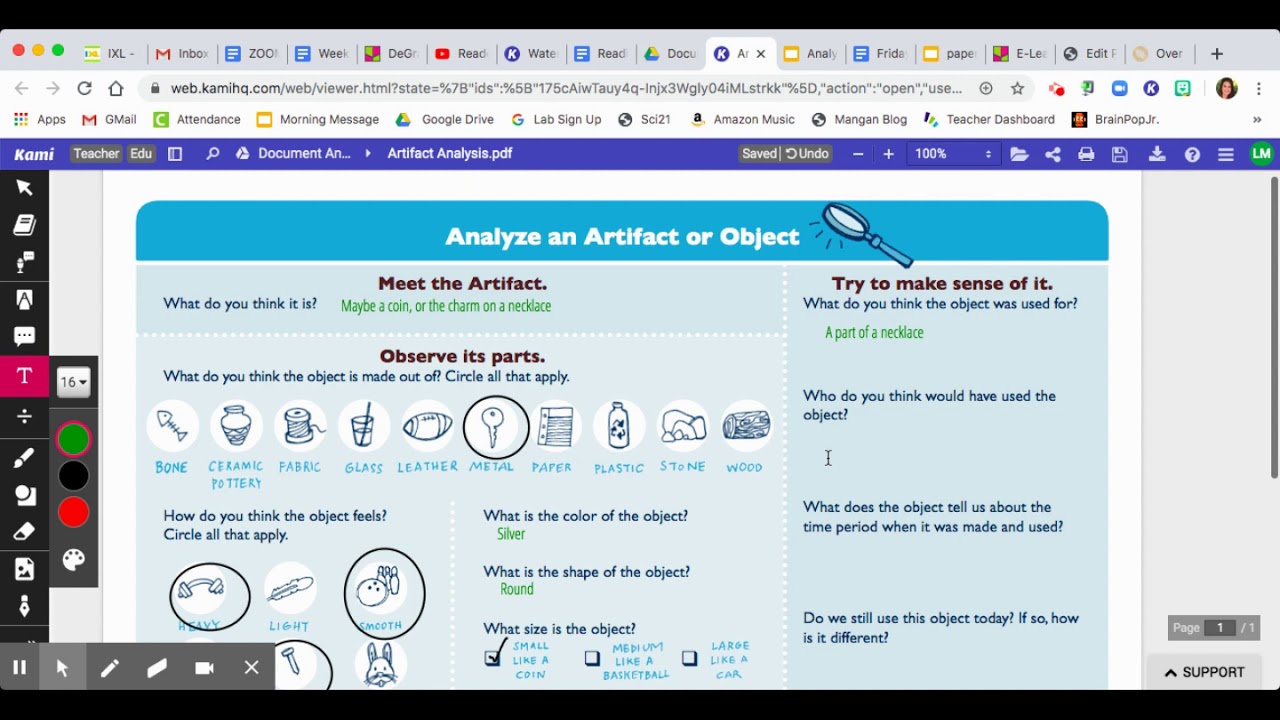
Task: Zoom in with the plus button
Action: [x=888, y=154]
